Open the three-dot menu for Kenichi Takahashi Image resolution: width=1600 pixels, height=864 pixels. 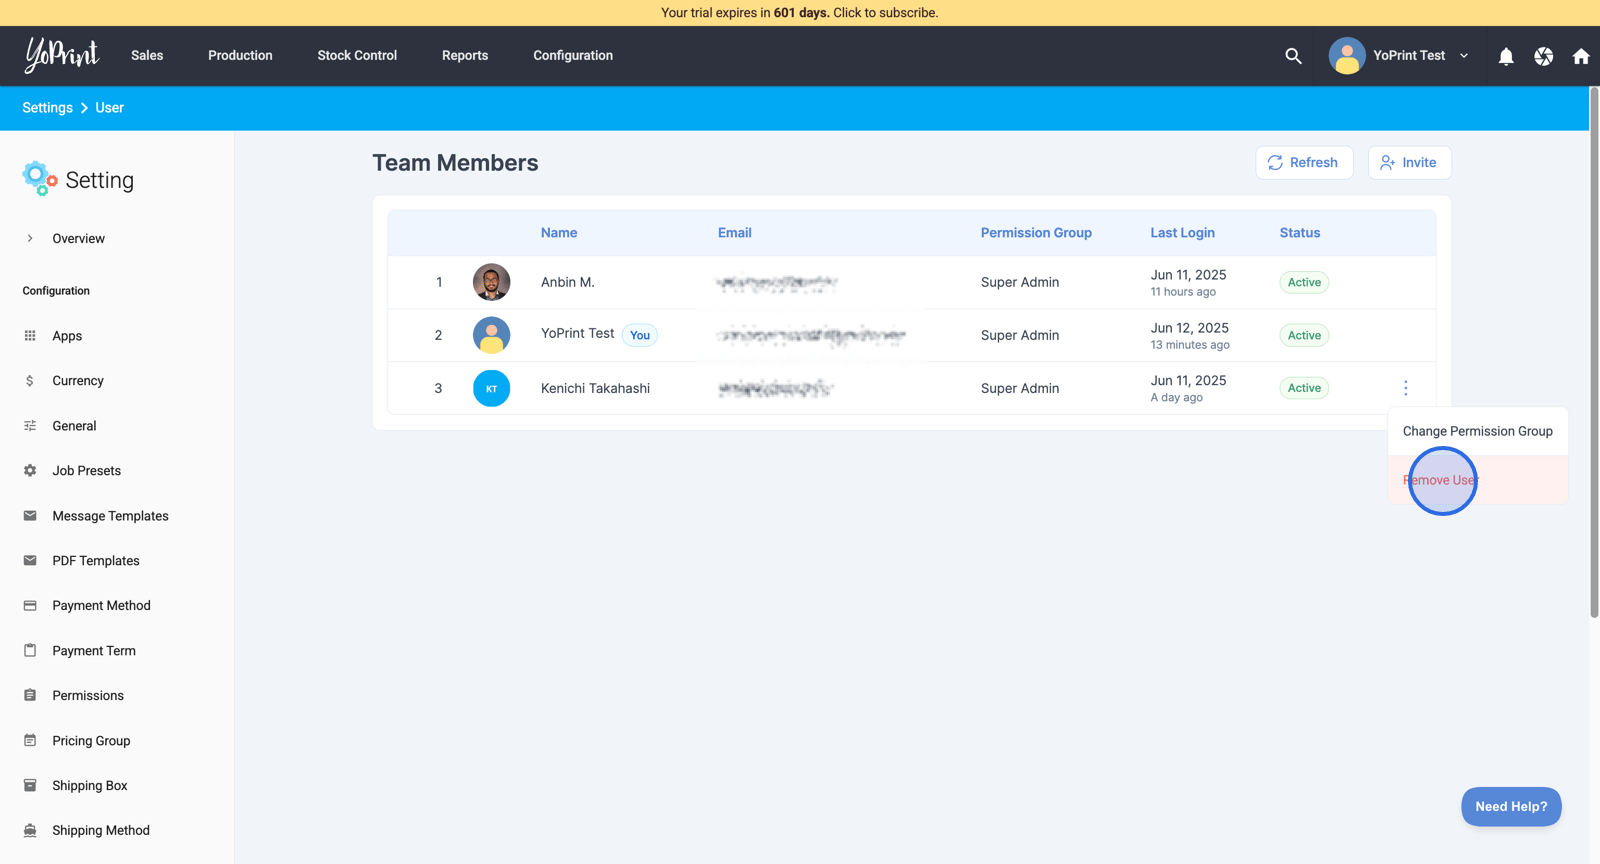1406,388
